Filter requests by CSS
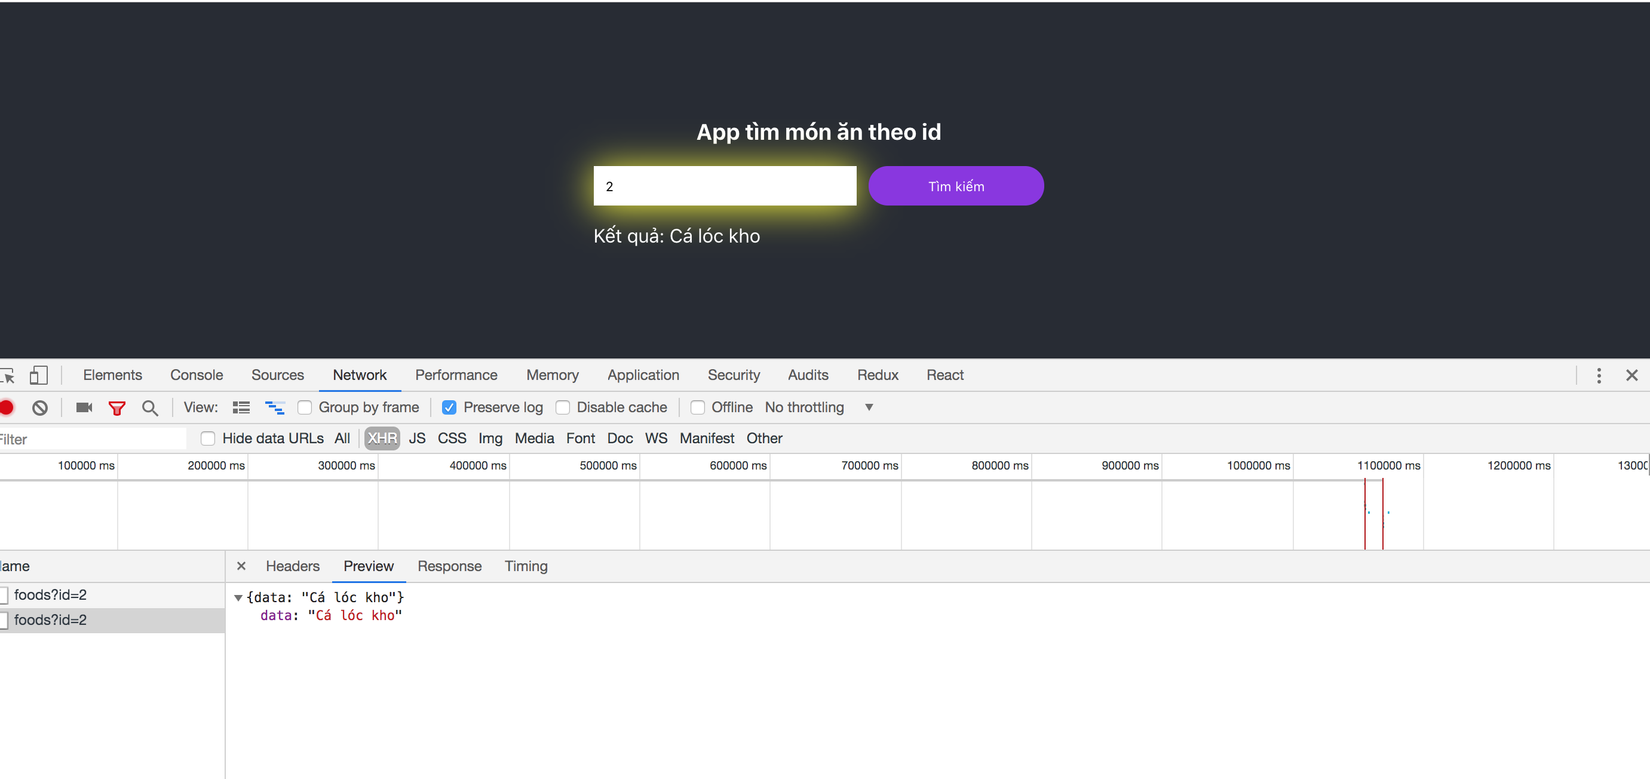Screen dimensions: 1650x779 (x=452, y=439)
